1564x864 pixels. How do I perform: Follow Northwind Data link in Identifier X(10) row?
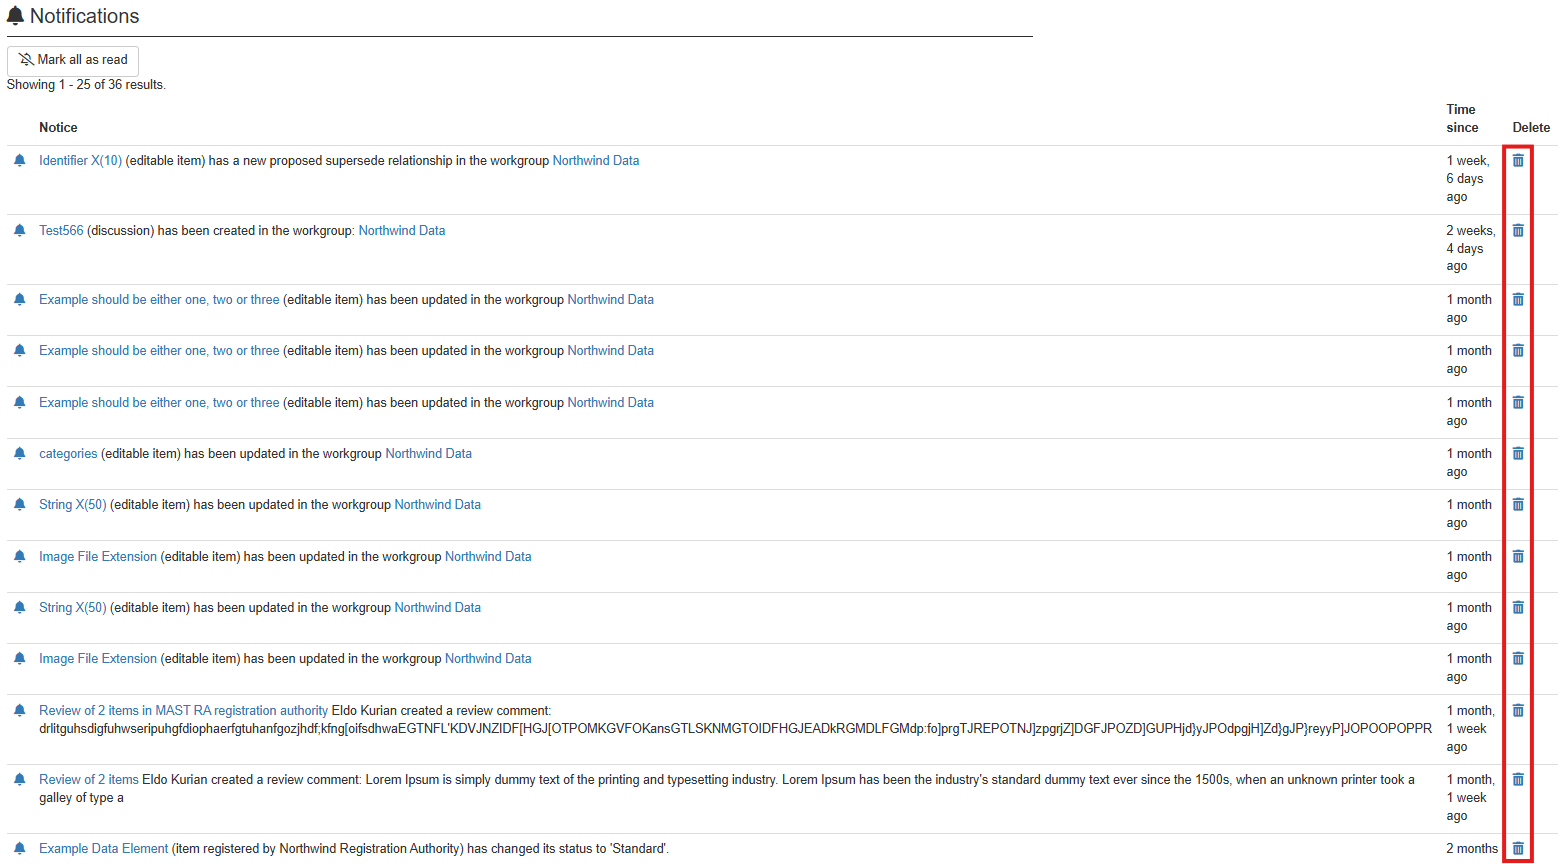pos(595,161)
